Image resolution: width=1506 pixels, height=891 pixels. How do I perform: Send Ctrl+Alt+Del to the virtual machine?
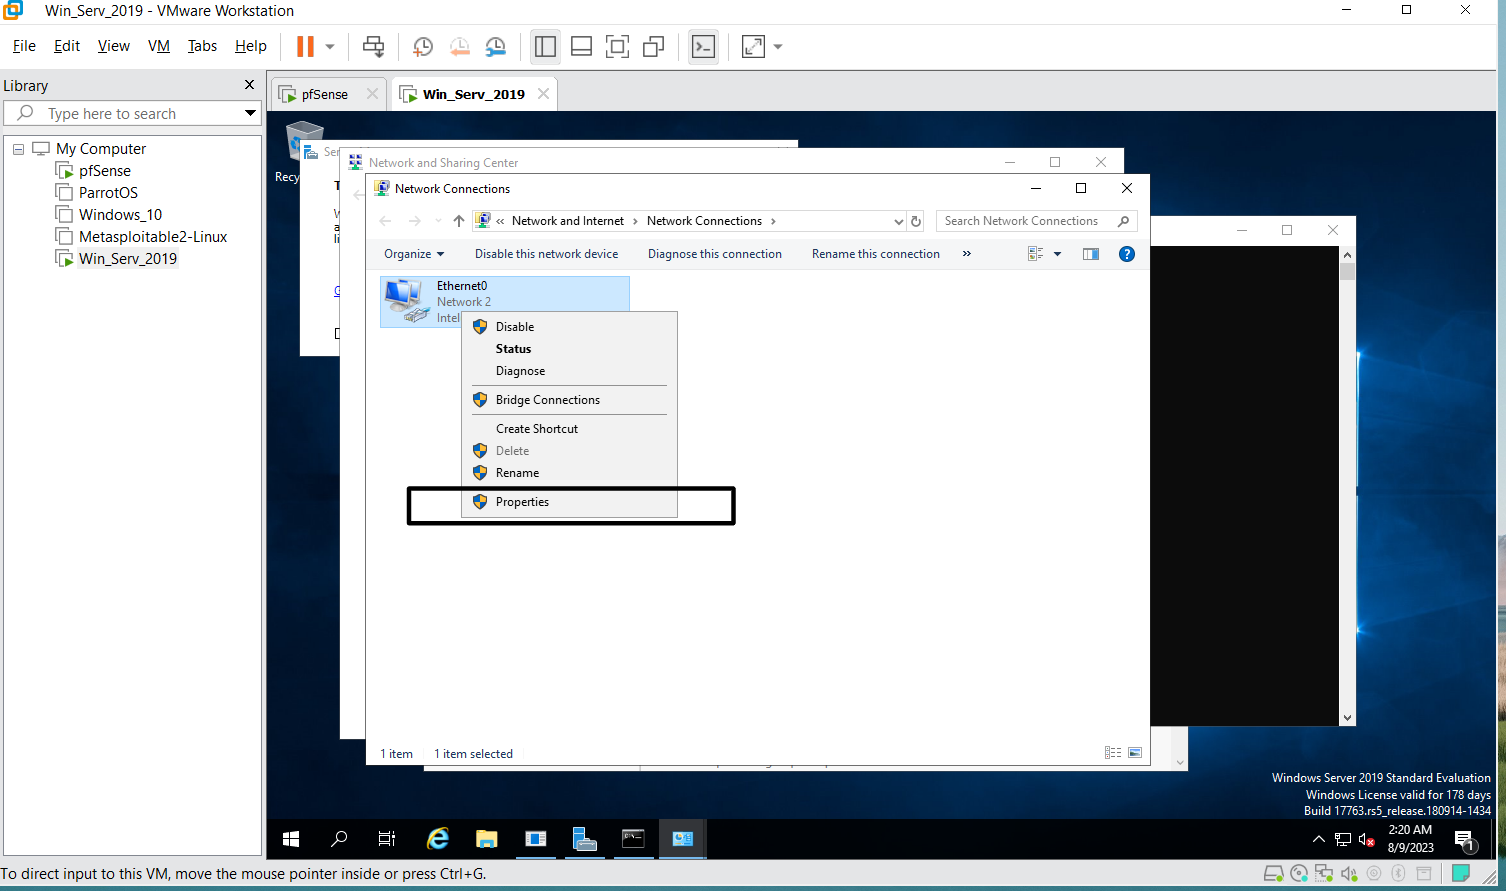click(373, 46)
